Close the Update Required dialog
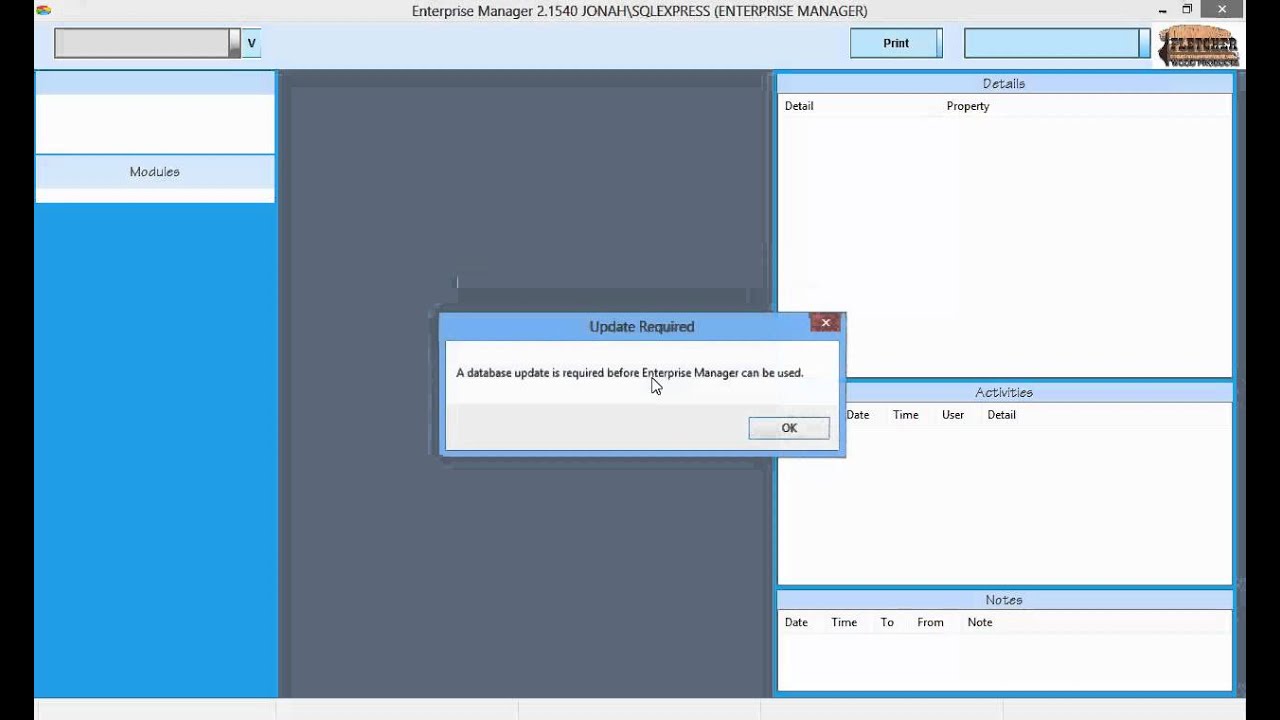The height and width of the screenshot is (720, 1280). 826,323
